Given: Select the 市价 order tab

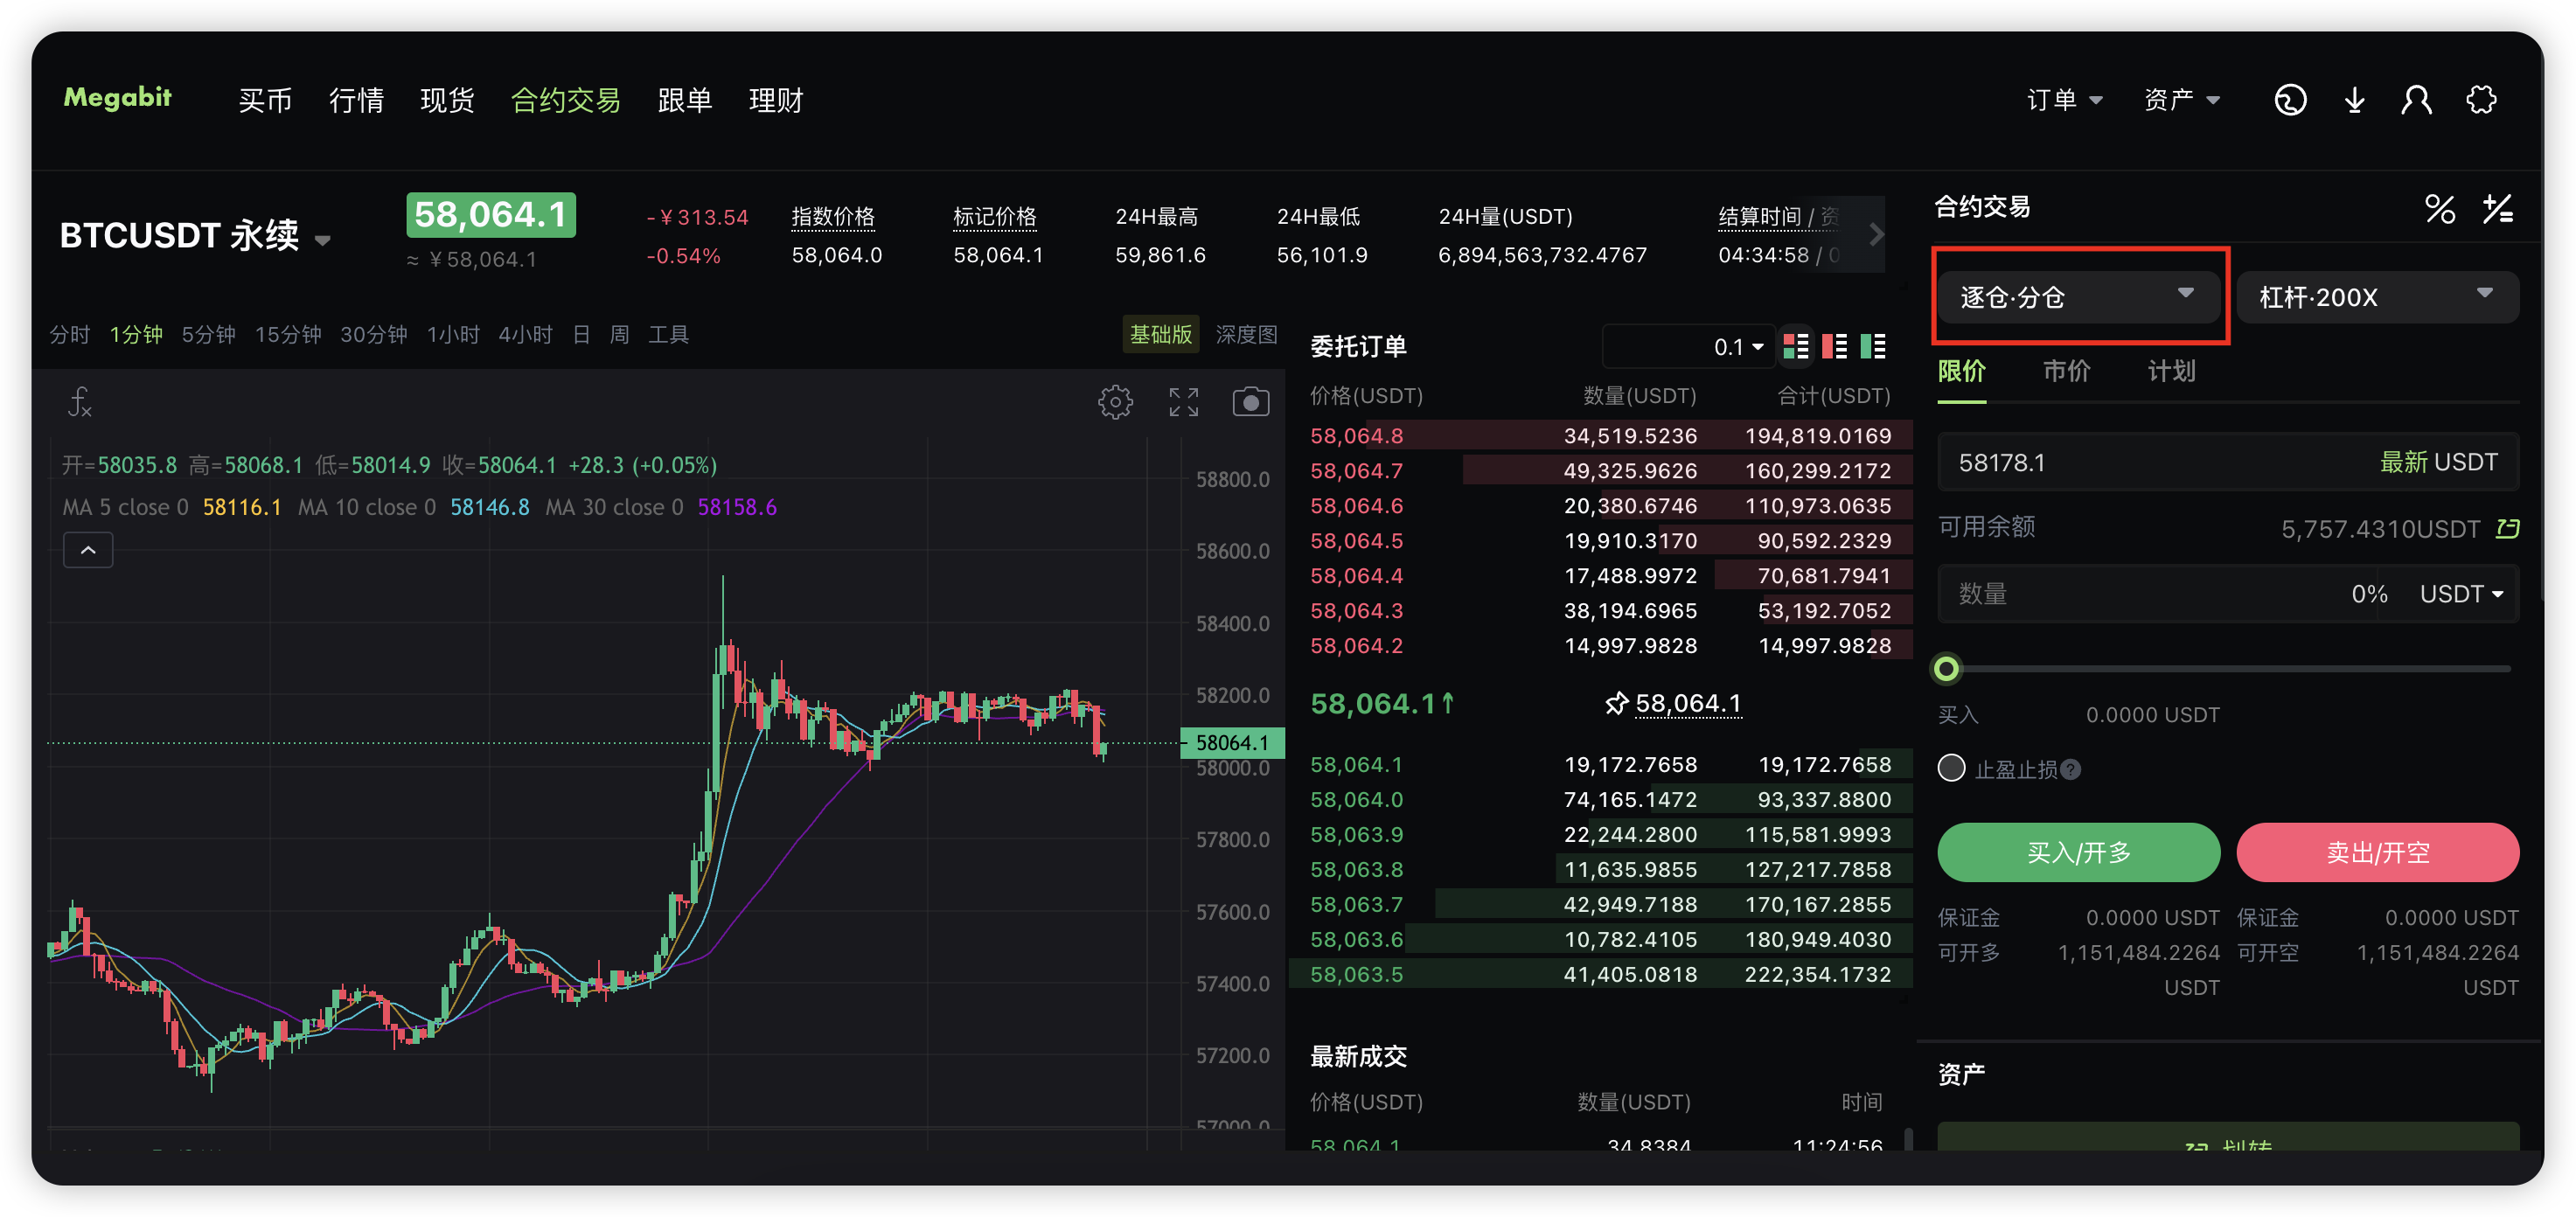Looking at the screenshot, I should 2066,371.
